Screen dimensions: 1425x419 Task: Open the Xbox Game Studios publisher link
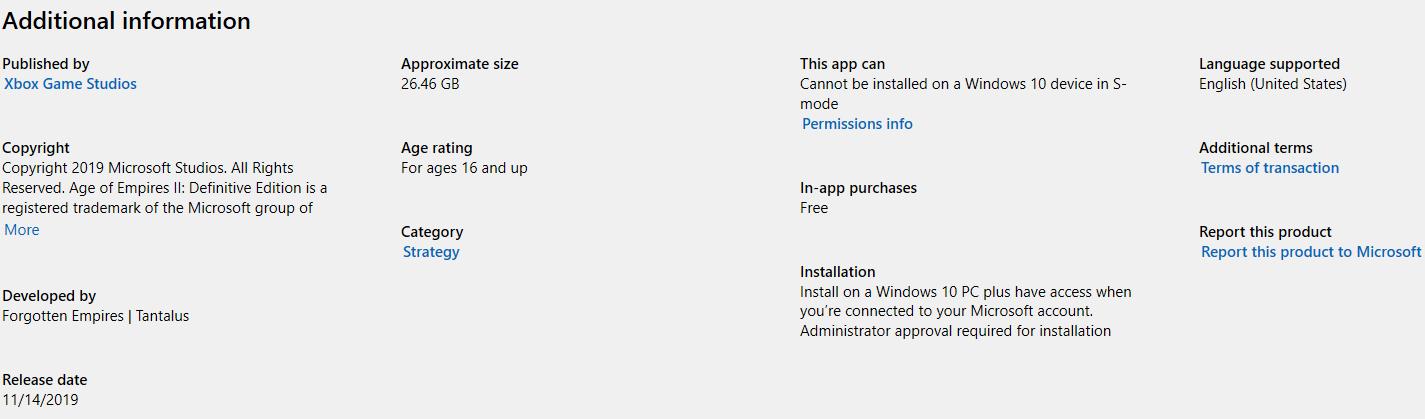click(x=70, y=84)
